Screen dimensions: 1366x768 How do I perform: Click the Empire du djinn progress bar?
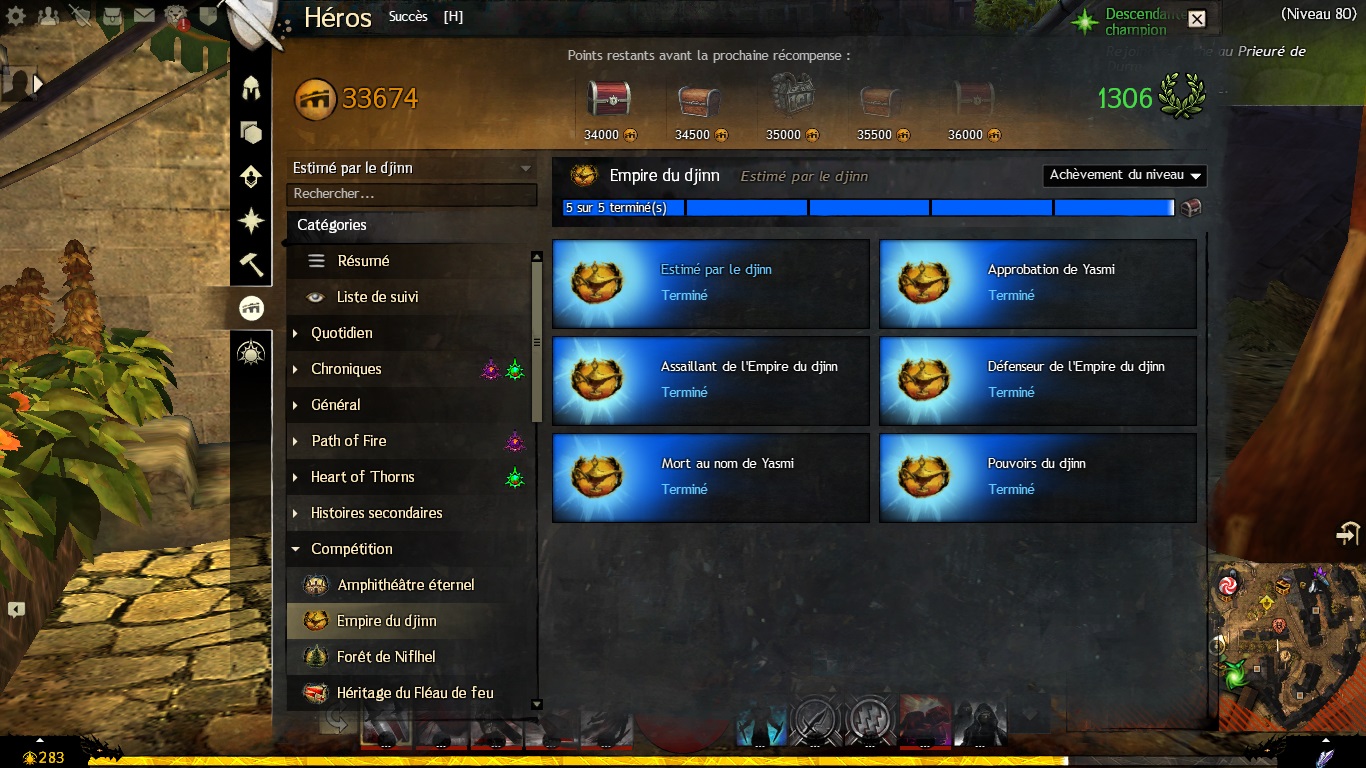[x=869, y=208]
